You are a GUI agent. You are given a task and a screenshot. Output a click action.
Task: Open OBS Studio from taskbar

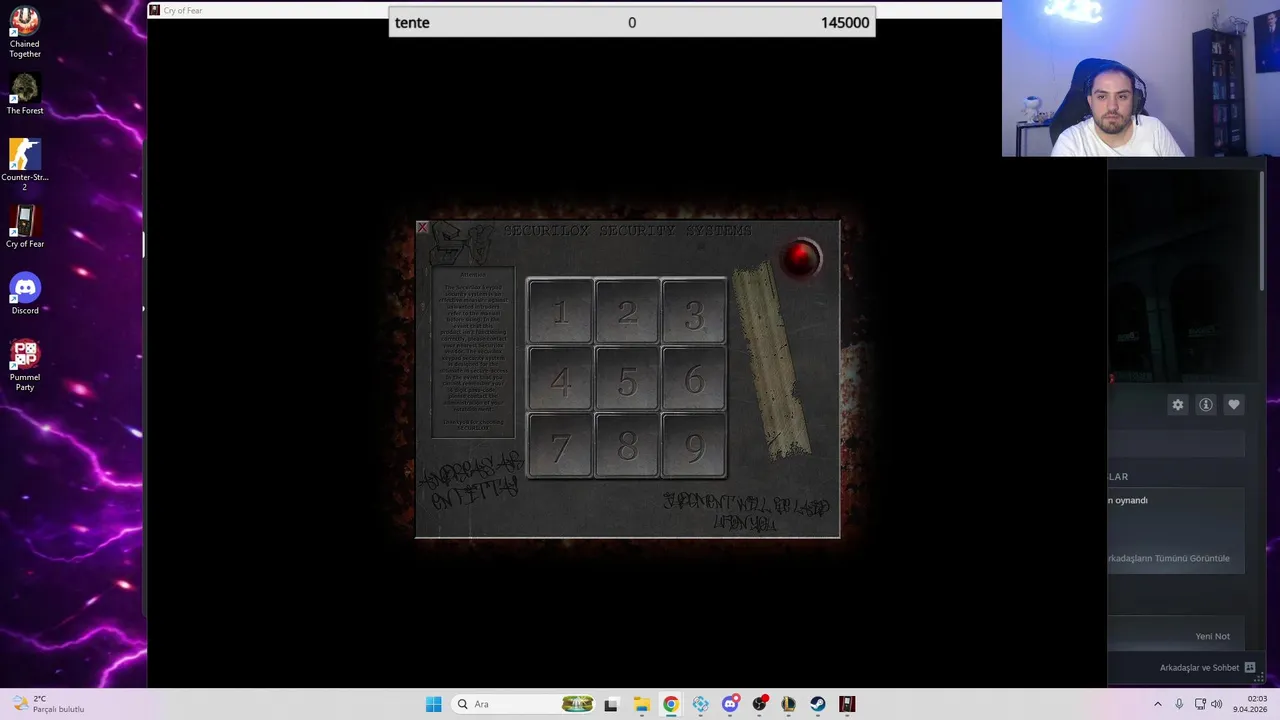[x=759, y=704]
